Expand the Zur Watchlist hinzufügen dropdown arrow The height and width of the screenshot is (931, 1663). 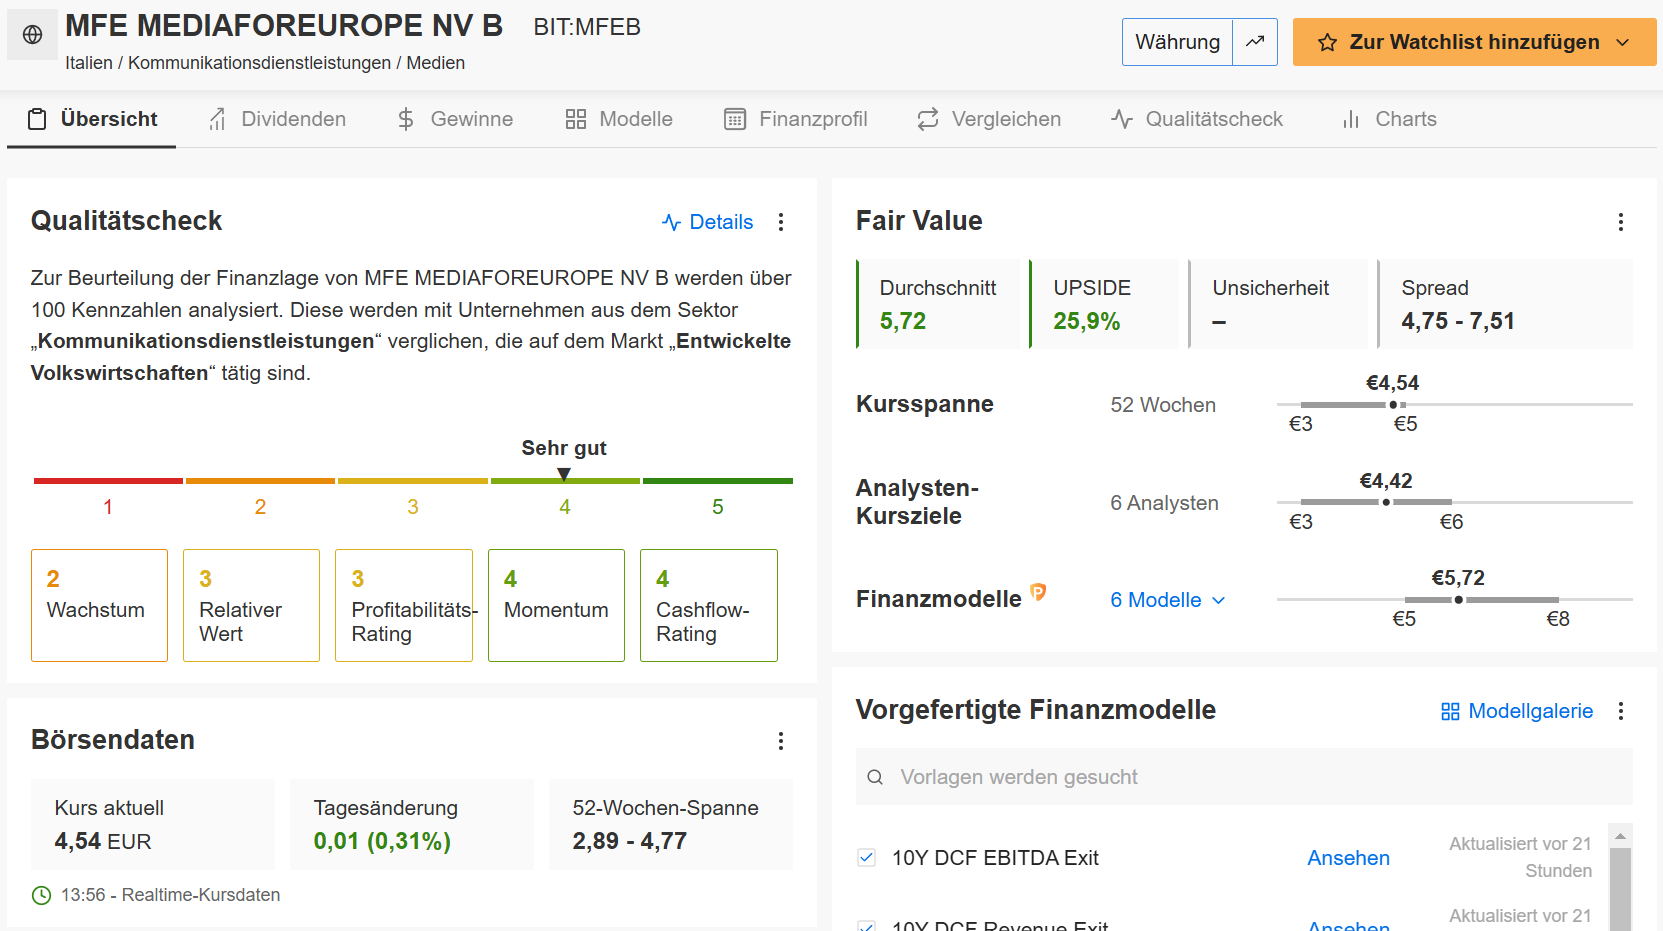coord(1623,42)
